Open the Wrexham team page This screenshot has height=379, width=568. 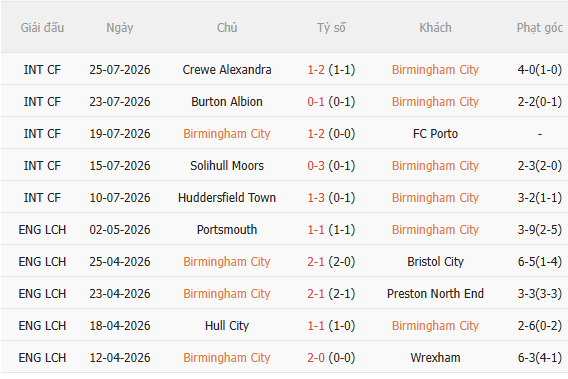click(435, 358)
